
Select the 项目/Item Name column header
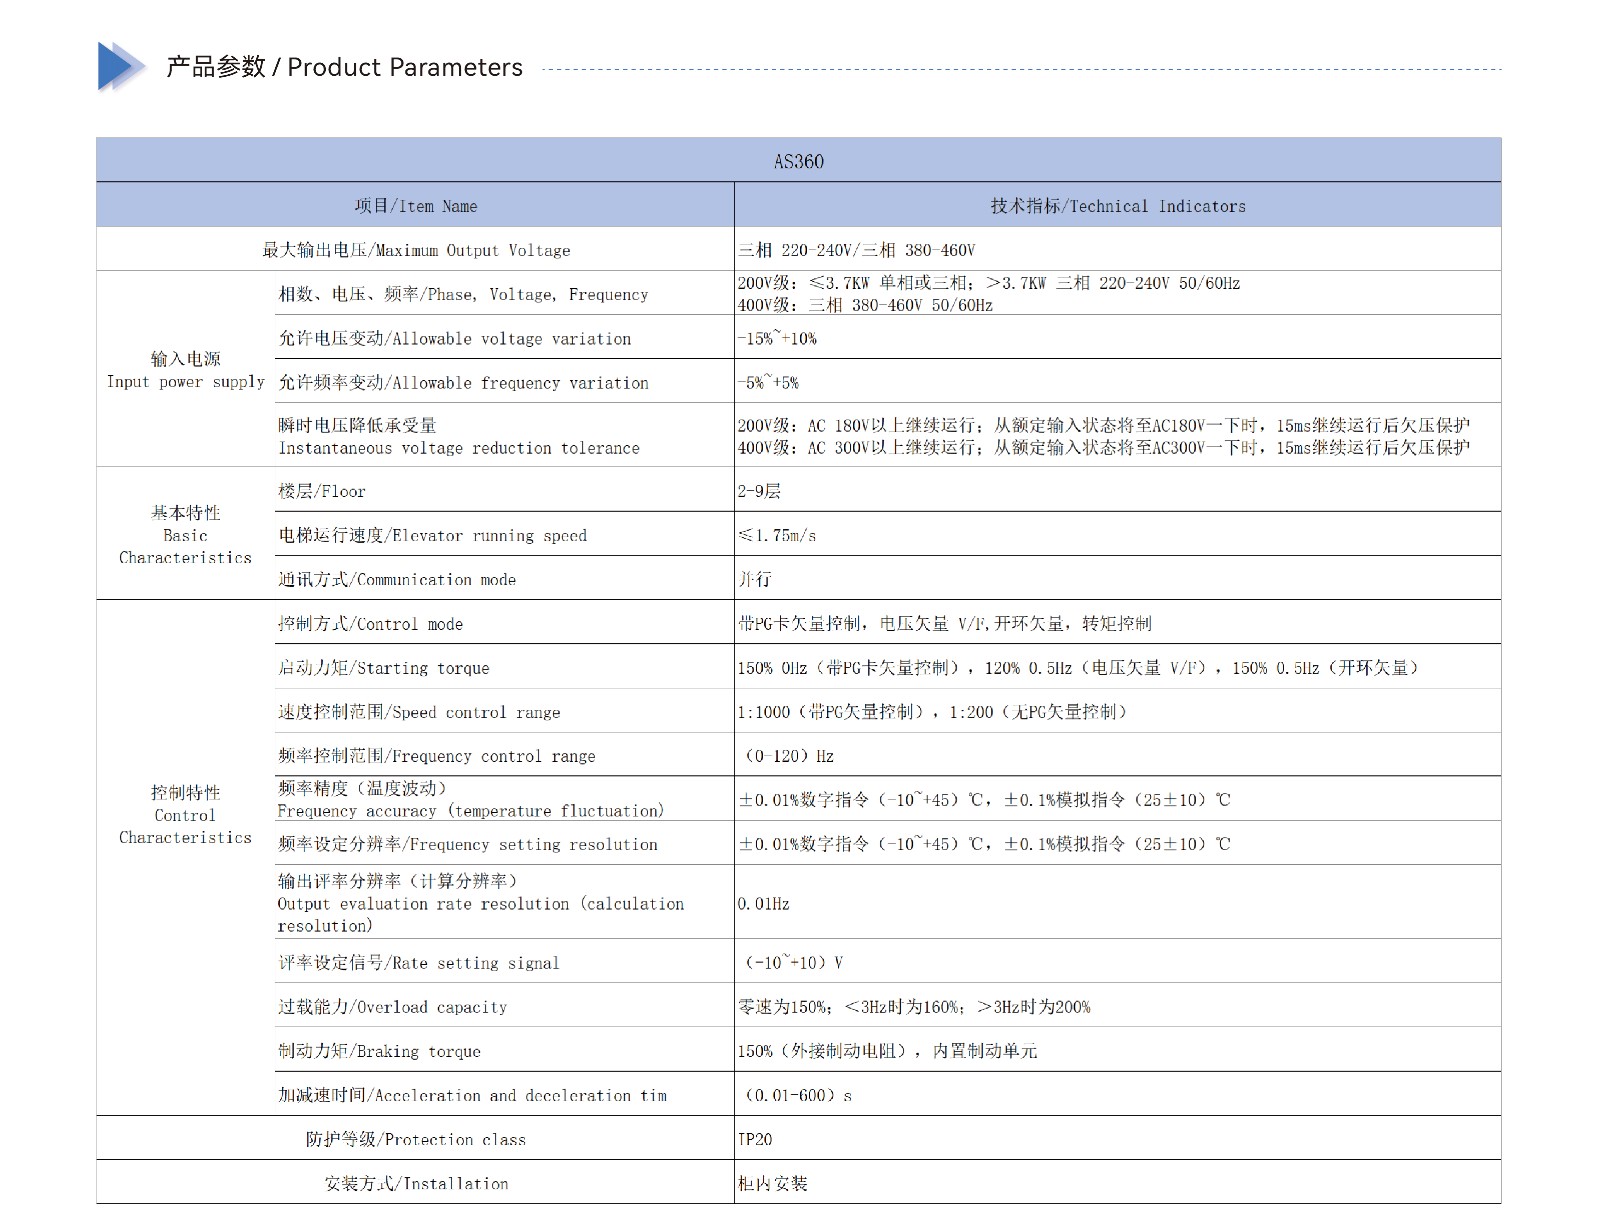416,206
